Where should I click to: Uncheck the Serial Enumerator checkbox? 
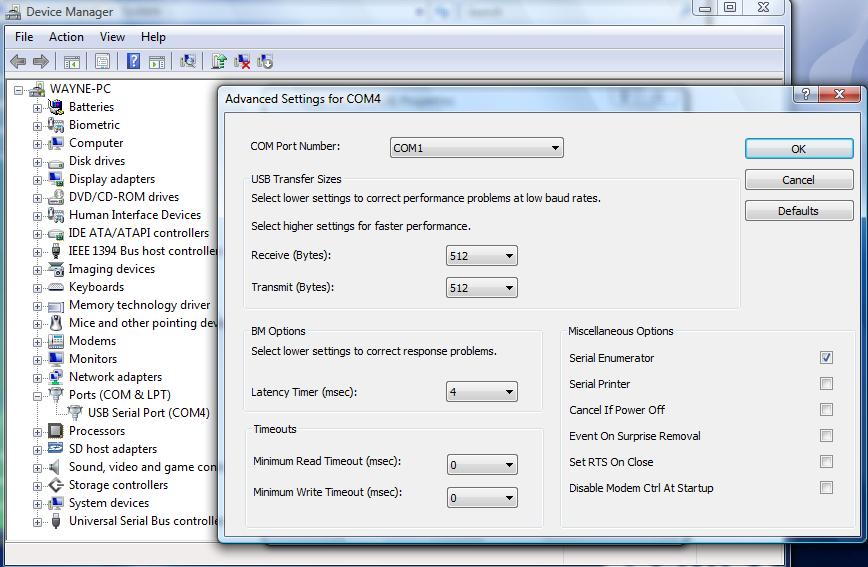coord(826,358)
